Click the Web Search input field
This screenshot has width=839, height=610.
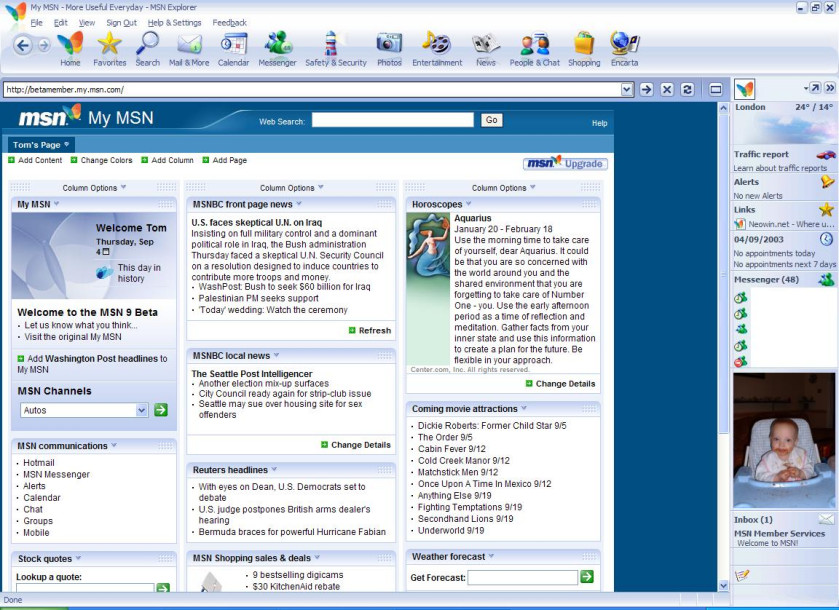[392, 120]
